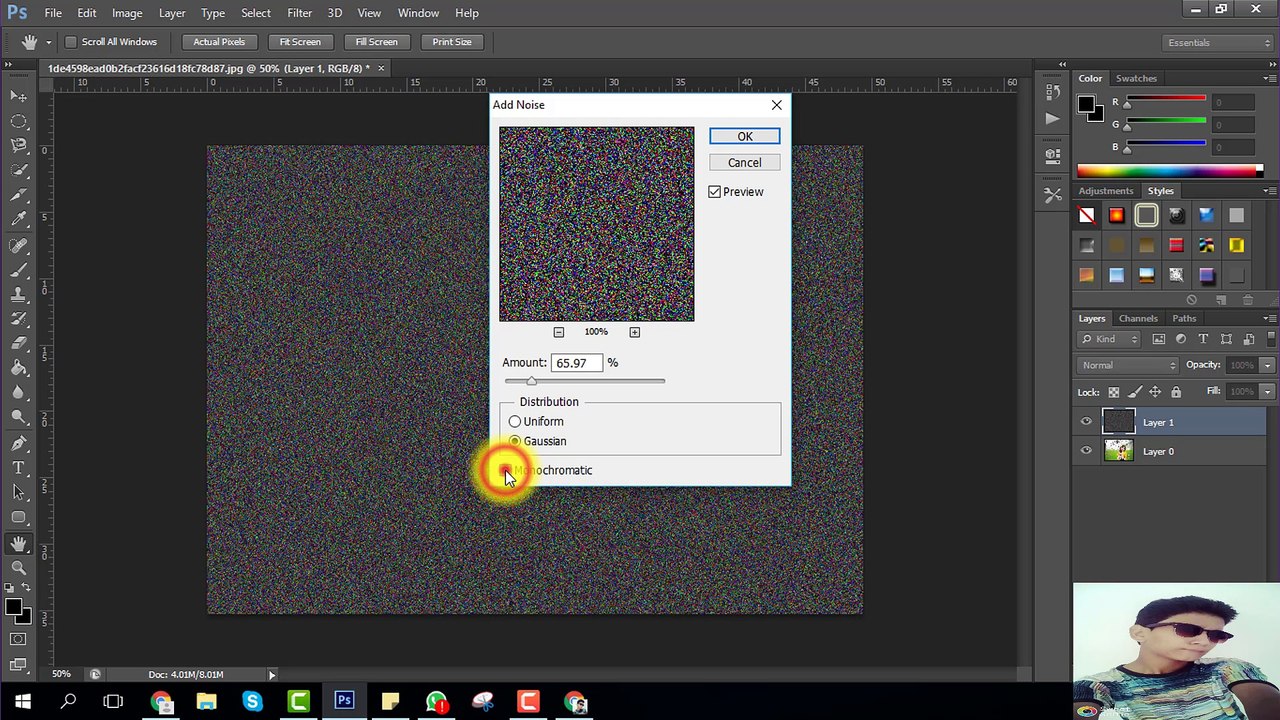Screen dimensions: 1280x720
Task: Switch to the Channels tab
Action: (1138, 318)
